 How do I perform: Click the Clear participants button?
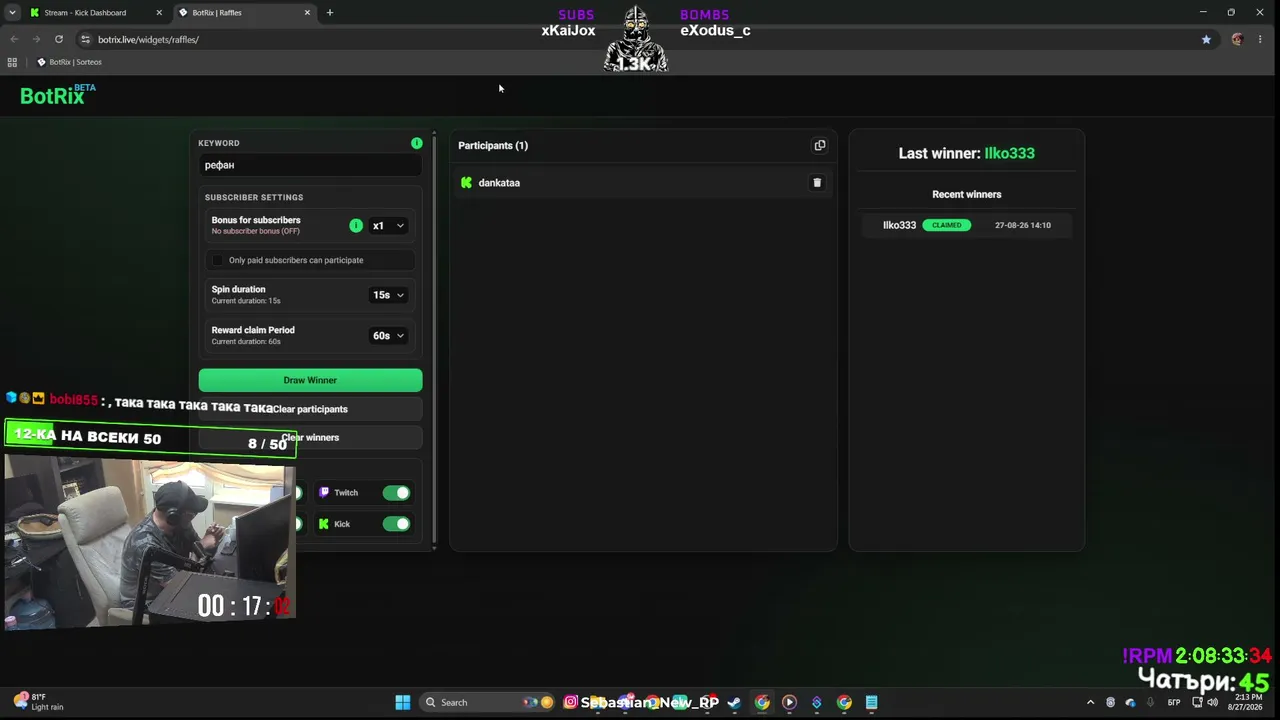(310, 409)
